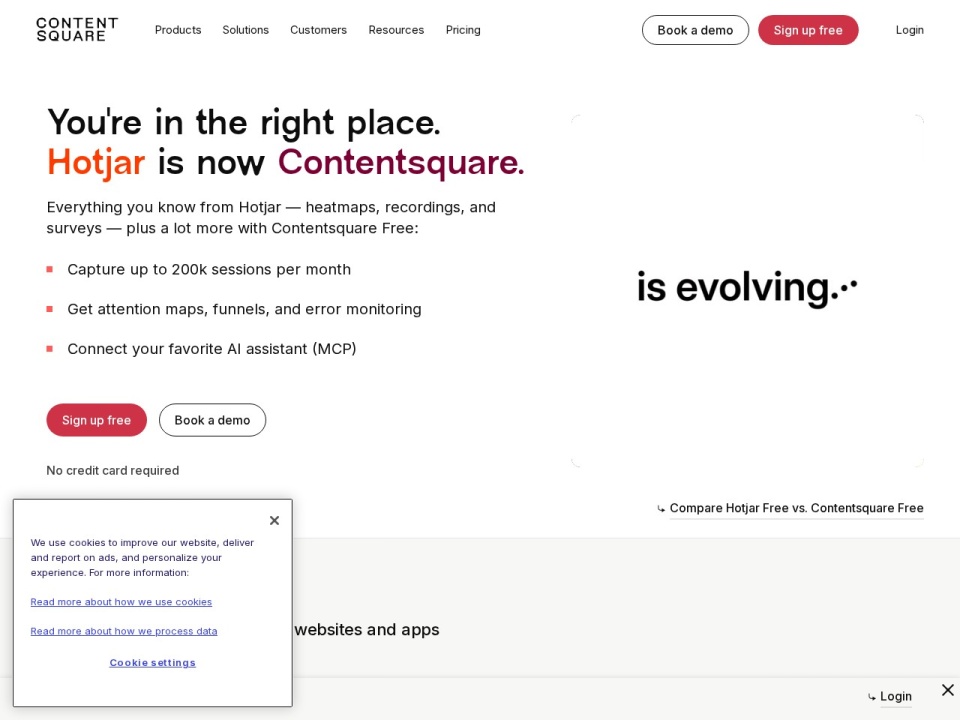The height and width of the screenshot is (720, 960).
Task: Click the 'You're in the right place.' heading
Action: pos(244,122)
